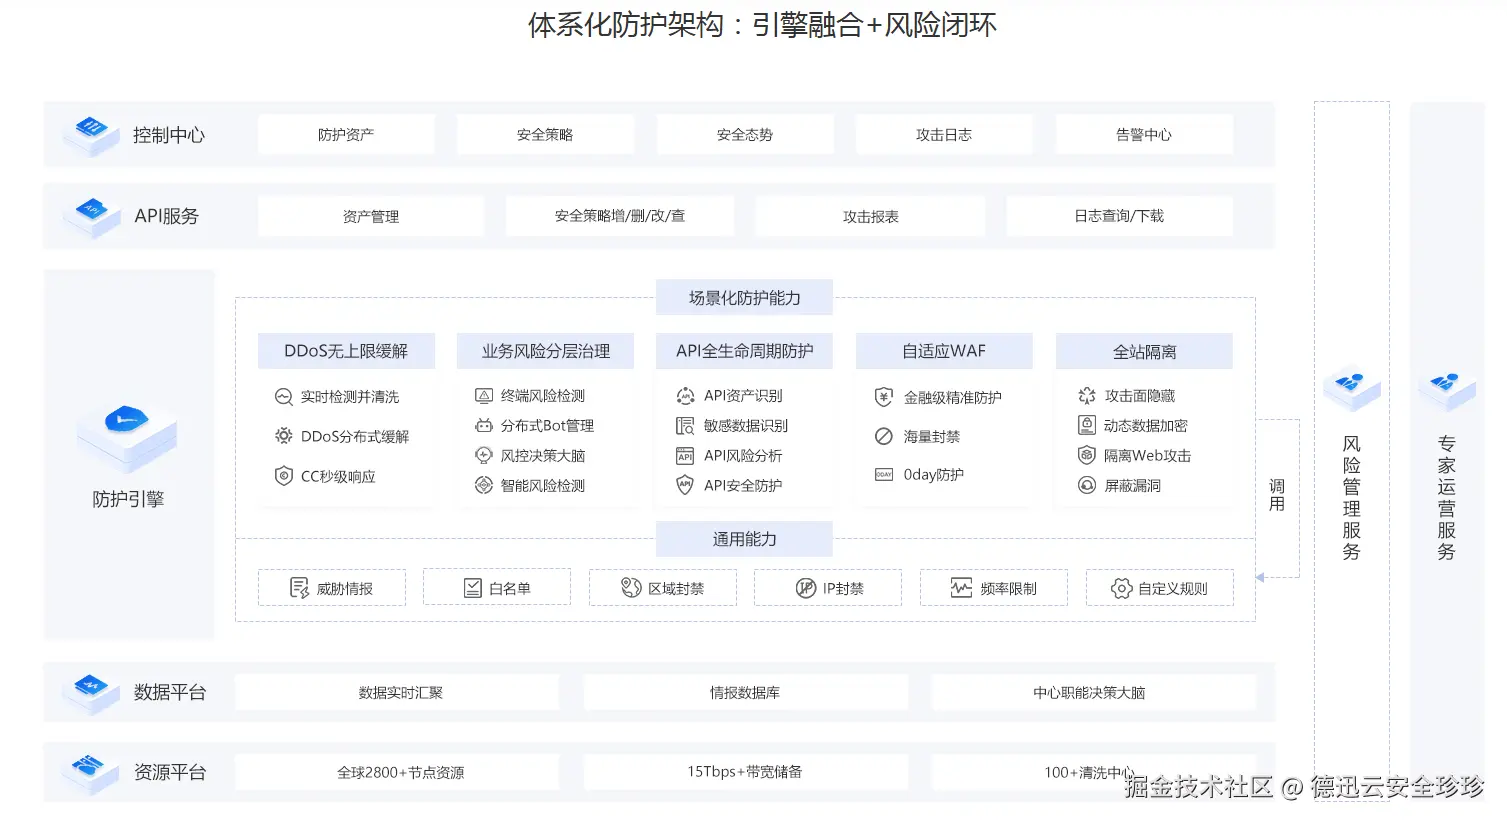Click the icon beside 屏蔽漏洞
The width and height of the screenshot is (1507, 823).
point(1087,486)
